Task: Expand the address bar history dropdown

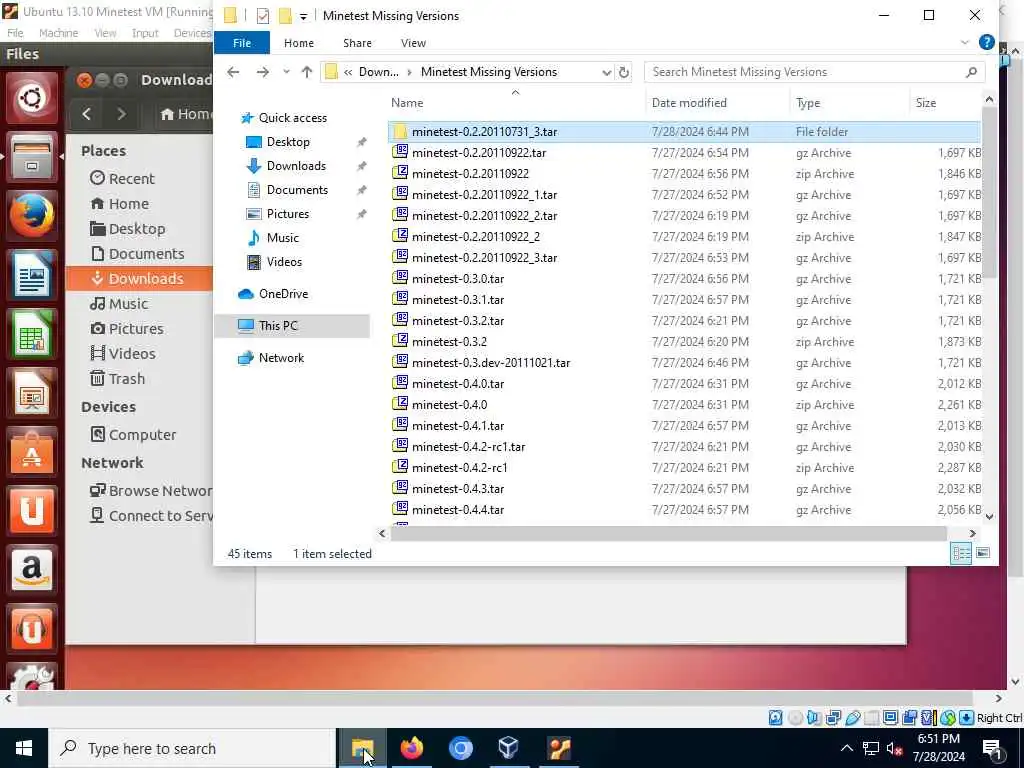Action: click(607, 72)
